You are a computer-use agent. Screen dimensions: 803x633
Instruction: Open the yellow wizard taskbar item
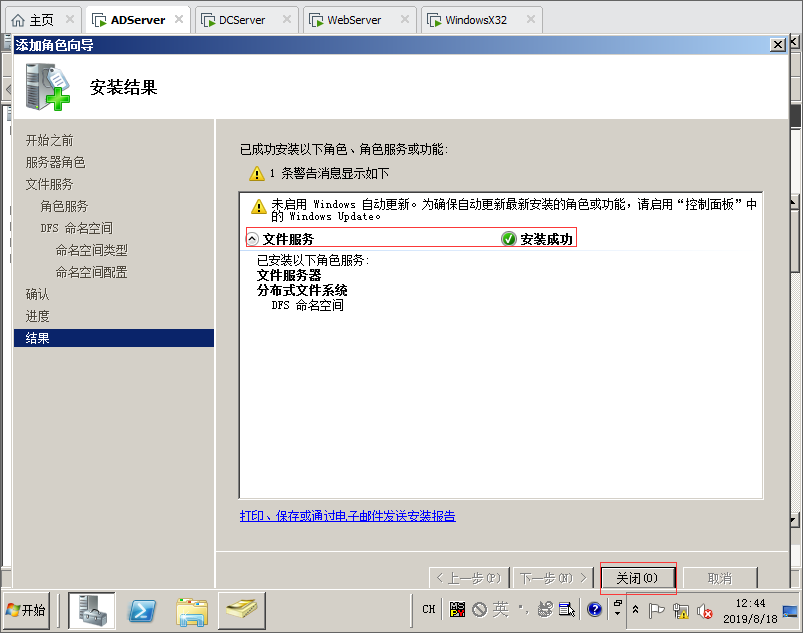[x=242, y=610]
